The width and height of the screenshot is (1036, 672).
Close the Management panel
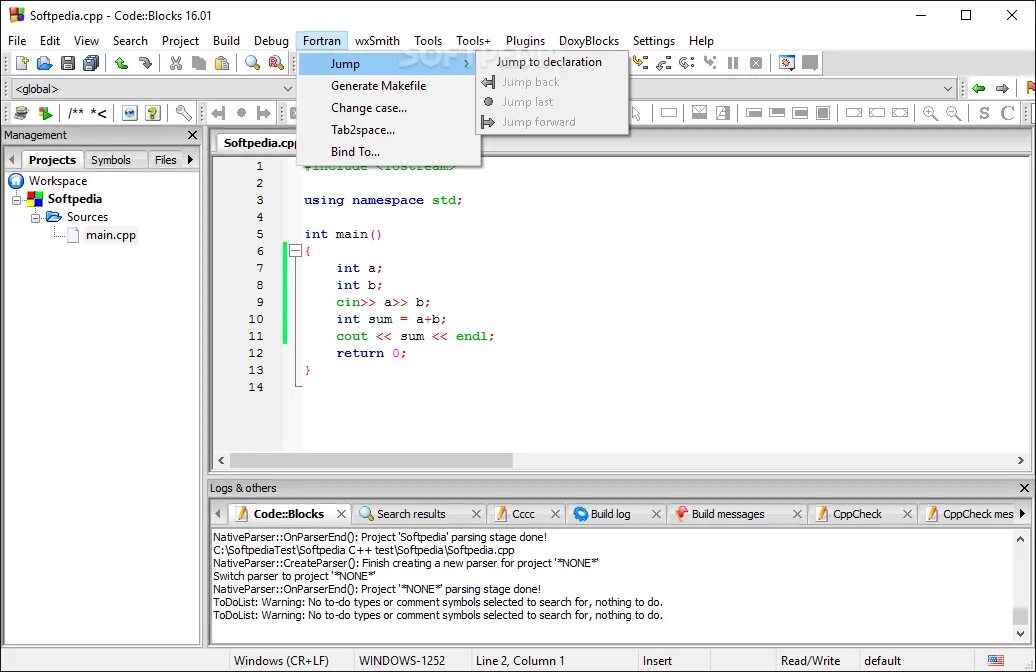point(192,135)
